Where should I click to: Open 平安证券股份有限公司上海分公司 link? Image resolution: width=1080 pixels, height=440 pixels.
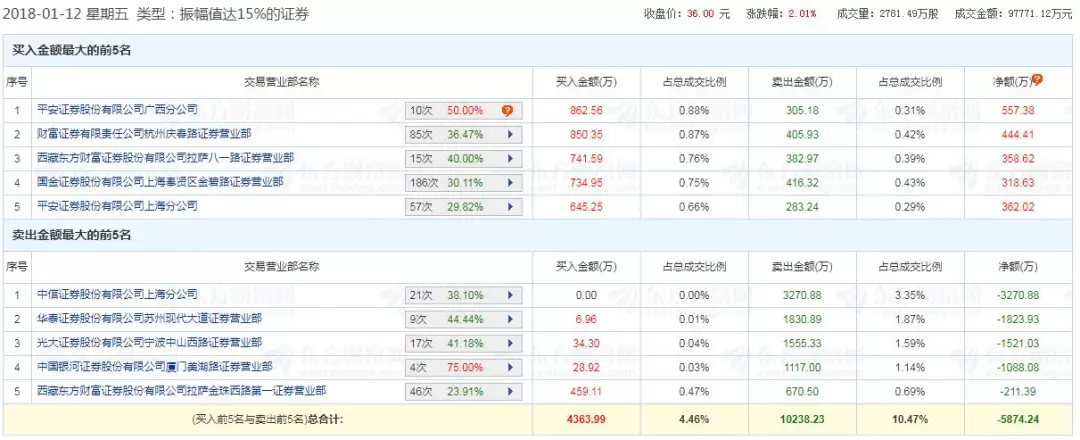118,206
